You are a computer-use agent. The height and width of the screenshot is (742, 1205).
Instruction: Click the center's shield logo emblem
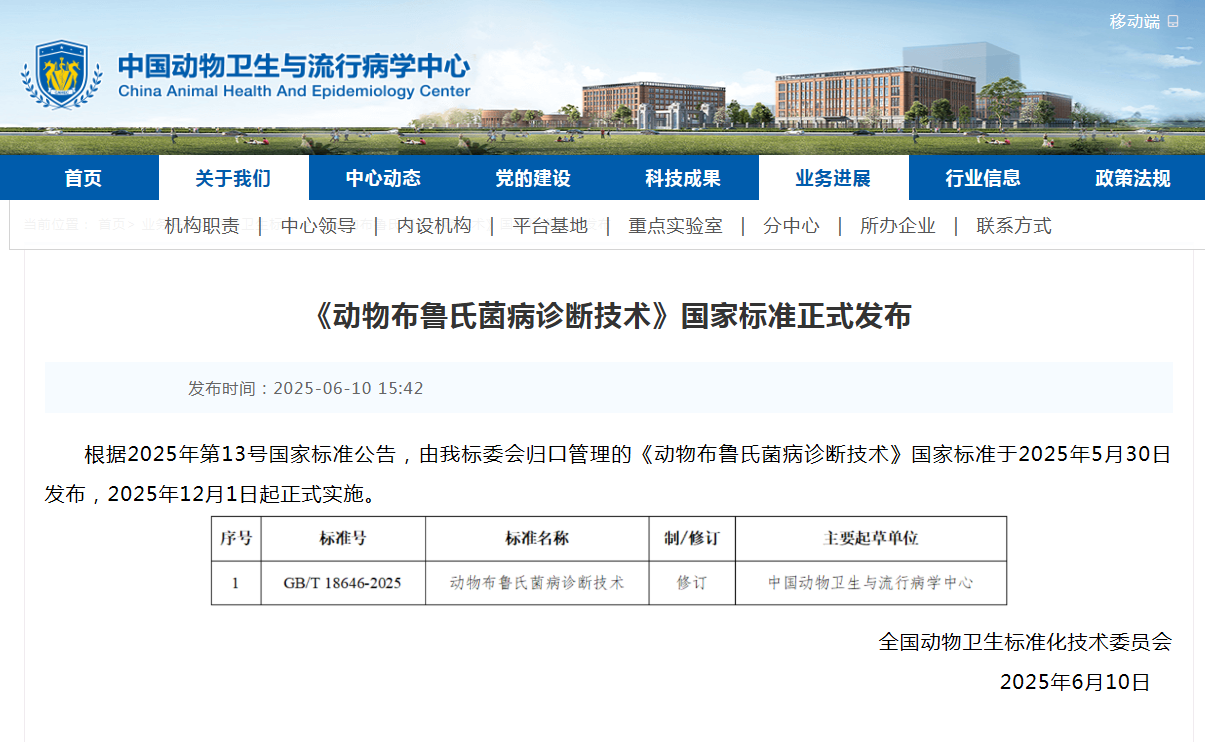pos(62,75)
